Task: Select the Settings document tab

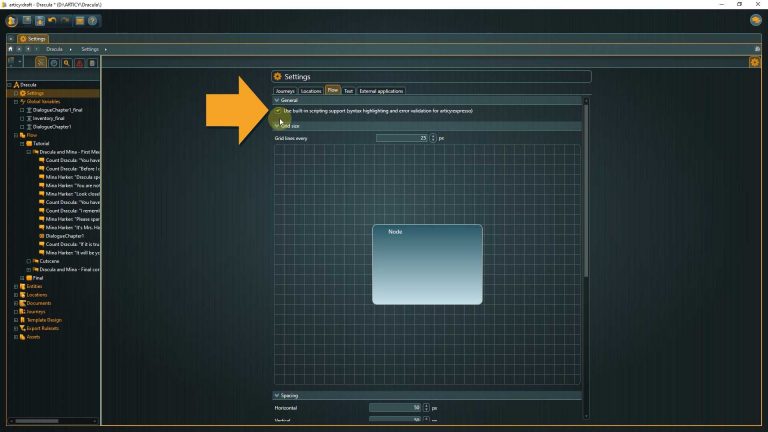Action: click(x=33, y=39)
